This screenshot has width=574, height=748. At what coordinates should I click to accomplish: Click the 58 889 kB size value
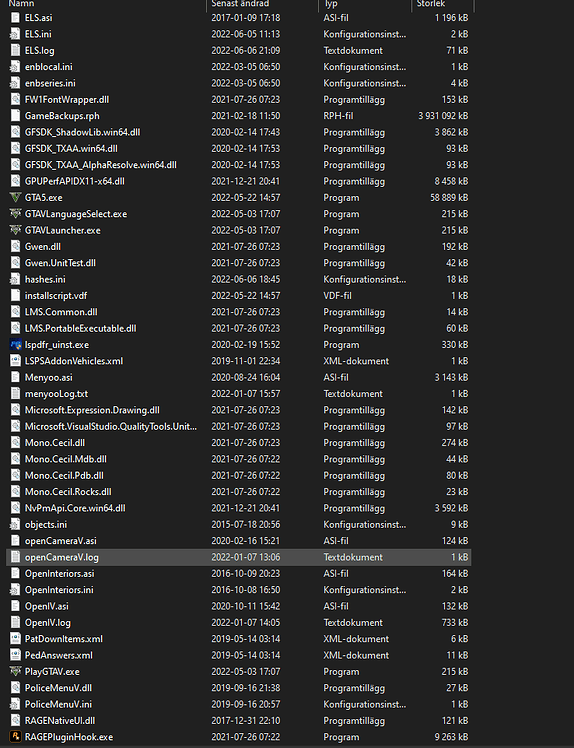click(449, 197)
